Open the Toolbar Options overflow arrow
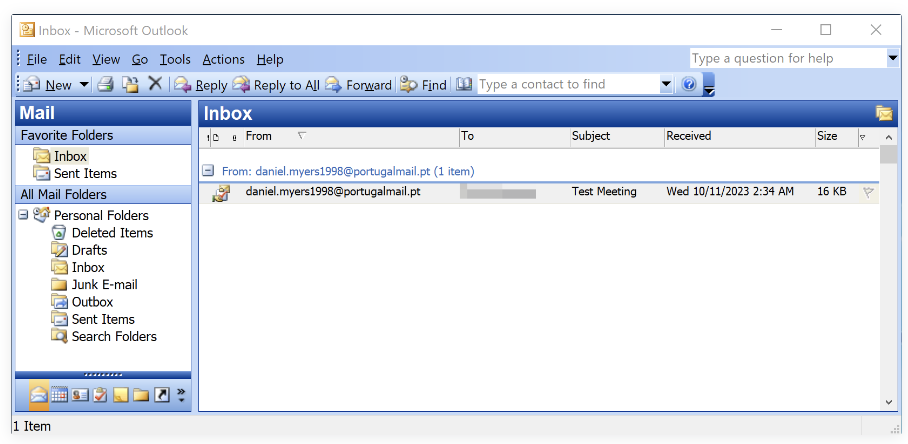Image resolution: width=908 pixels, height=444 pixels. coord(709,85)
